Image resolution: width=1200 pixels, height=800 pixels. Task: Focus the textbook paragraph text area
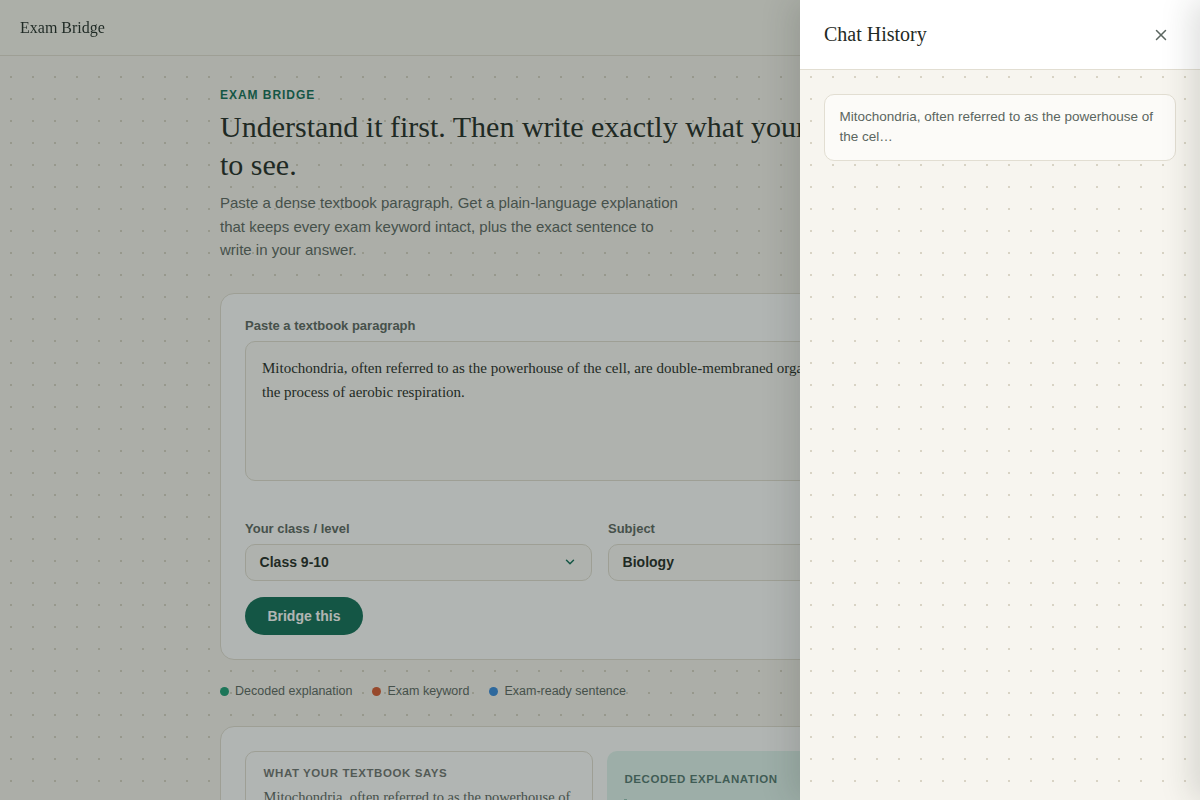[x=522, y=411]
